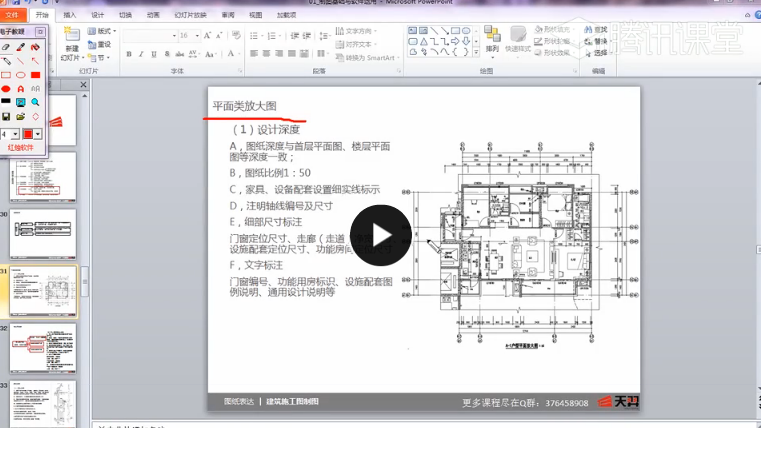
Task: Click the Find button in Editing group
Action: click(596, 30)
